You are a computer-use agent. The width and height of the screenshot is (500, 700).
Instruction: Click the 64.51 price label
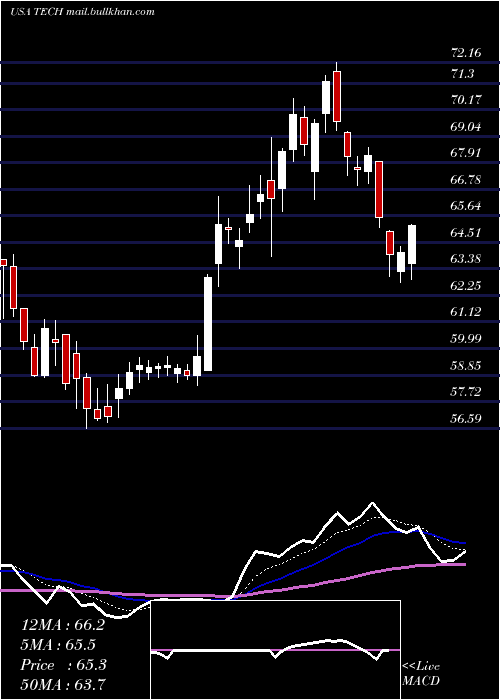(x=466, y=233)
